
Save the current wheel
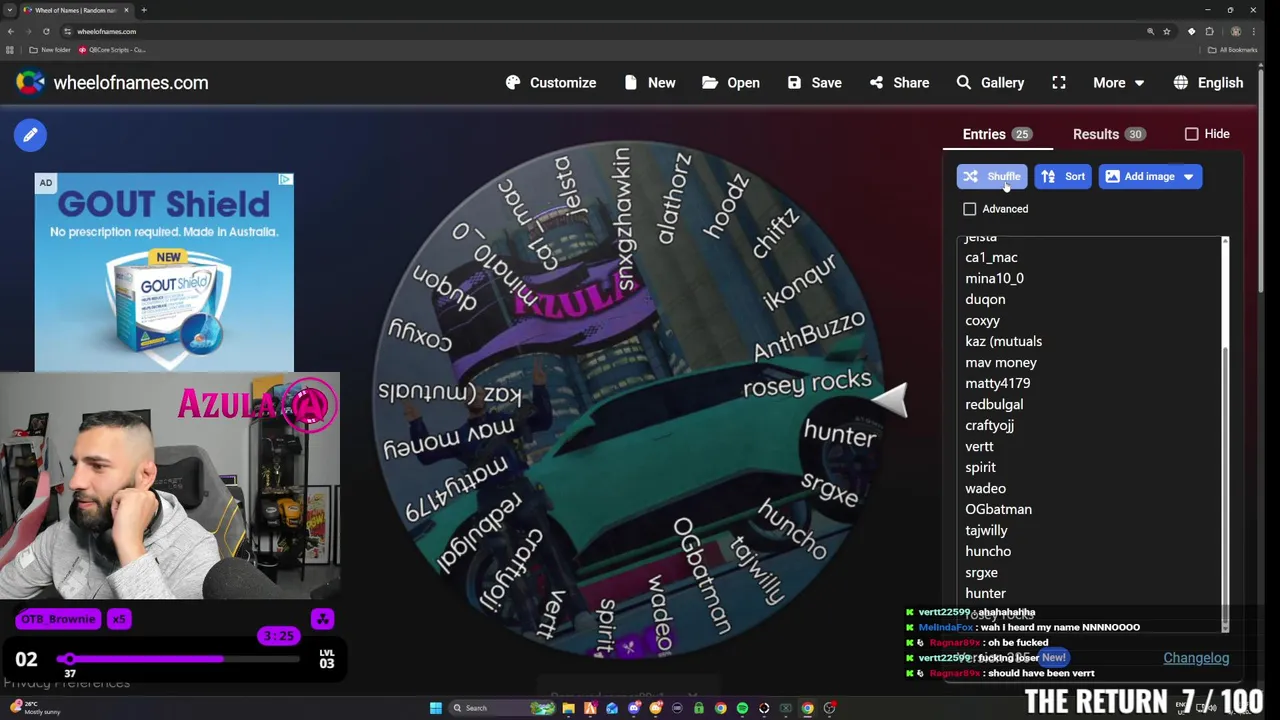(814, 83)
